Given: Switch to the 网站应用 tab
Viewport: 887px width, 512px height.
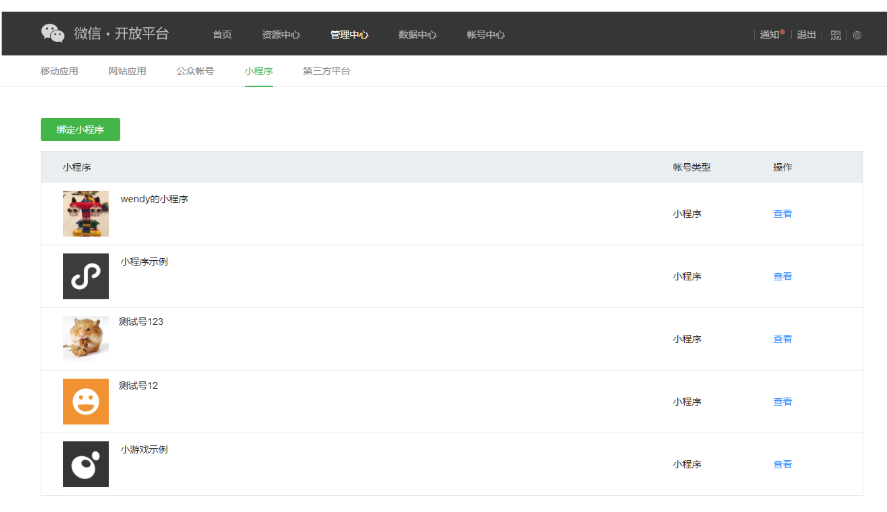Looking at the screenshot, I should click(127, 71).
